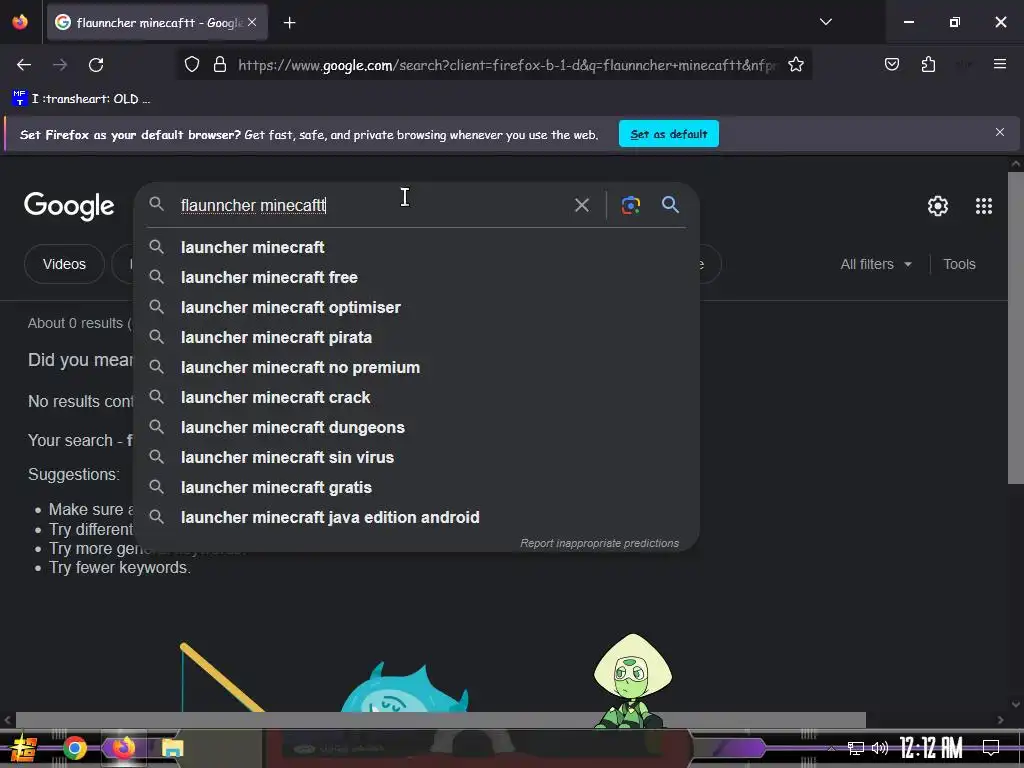This screenshot has width=1024, height=768.
Task: Open the volume speaker tray icon
Action: (x=880, y=748)
